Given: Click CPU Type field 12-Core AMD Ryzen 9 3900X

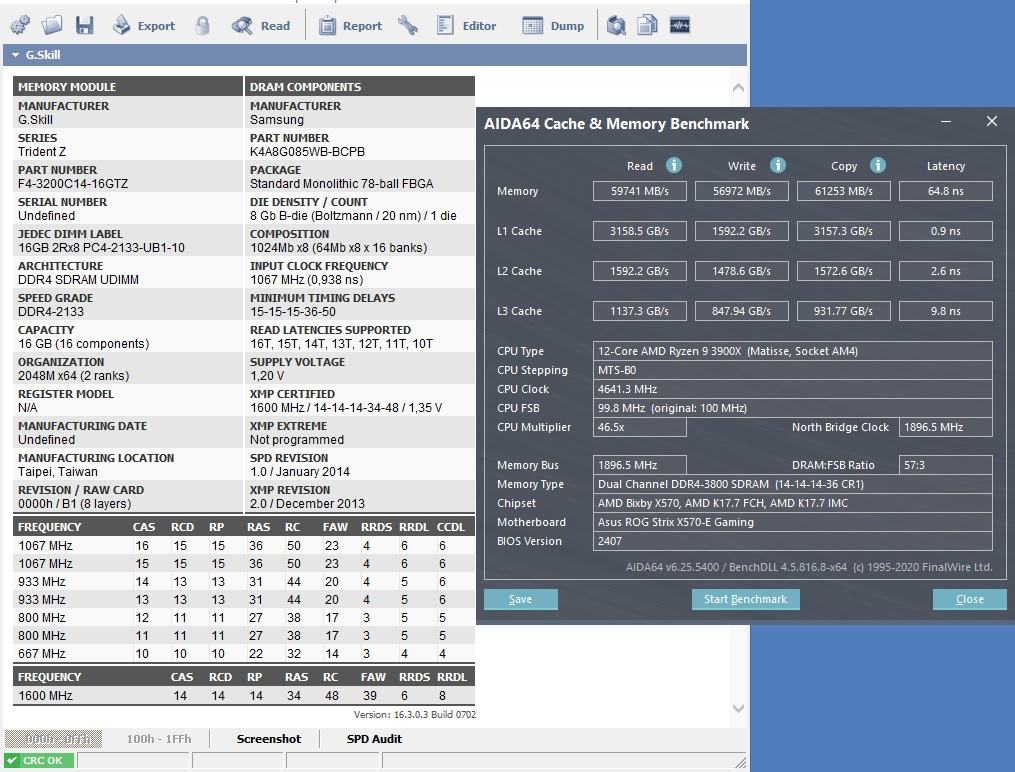Looking at the screenshot, I should 792,351.
